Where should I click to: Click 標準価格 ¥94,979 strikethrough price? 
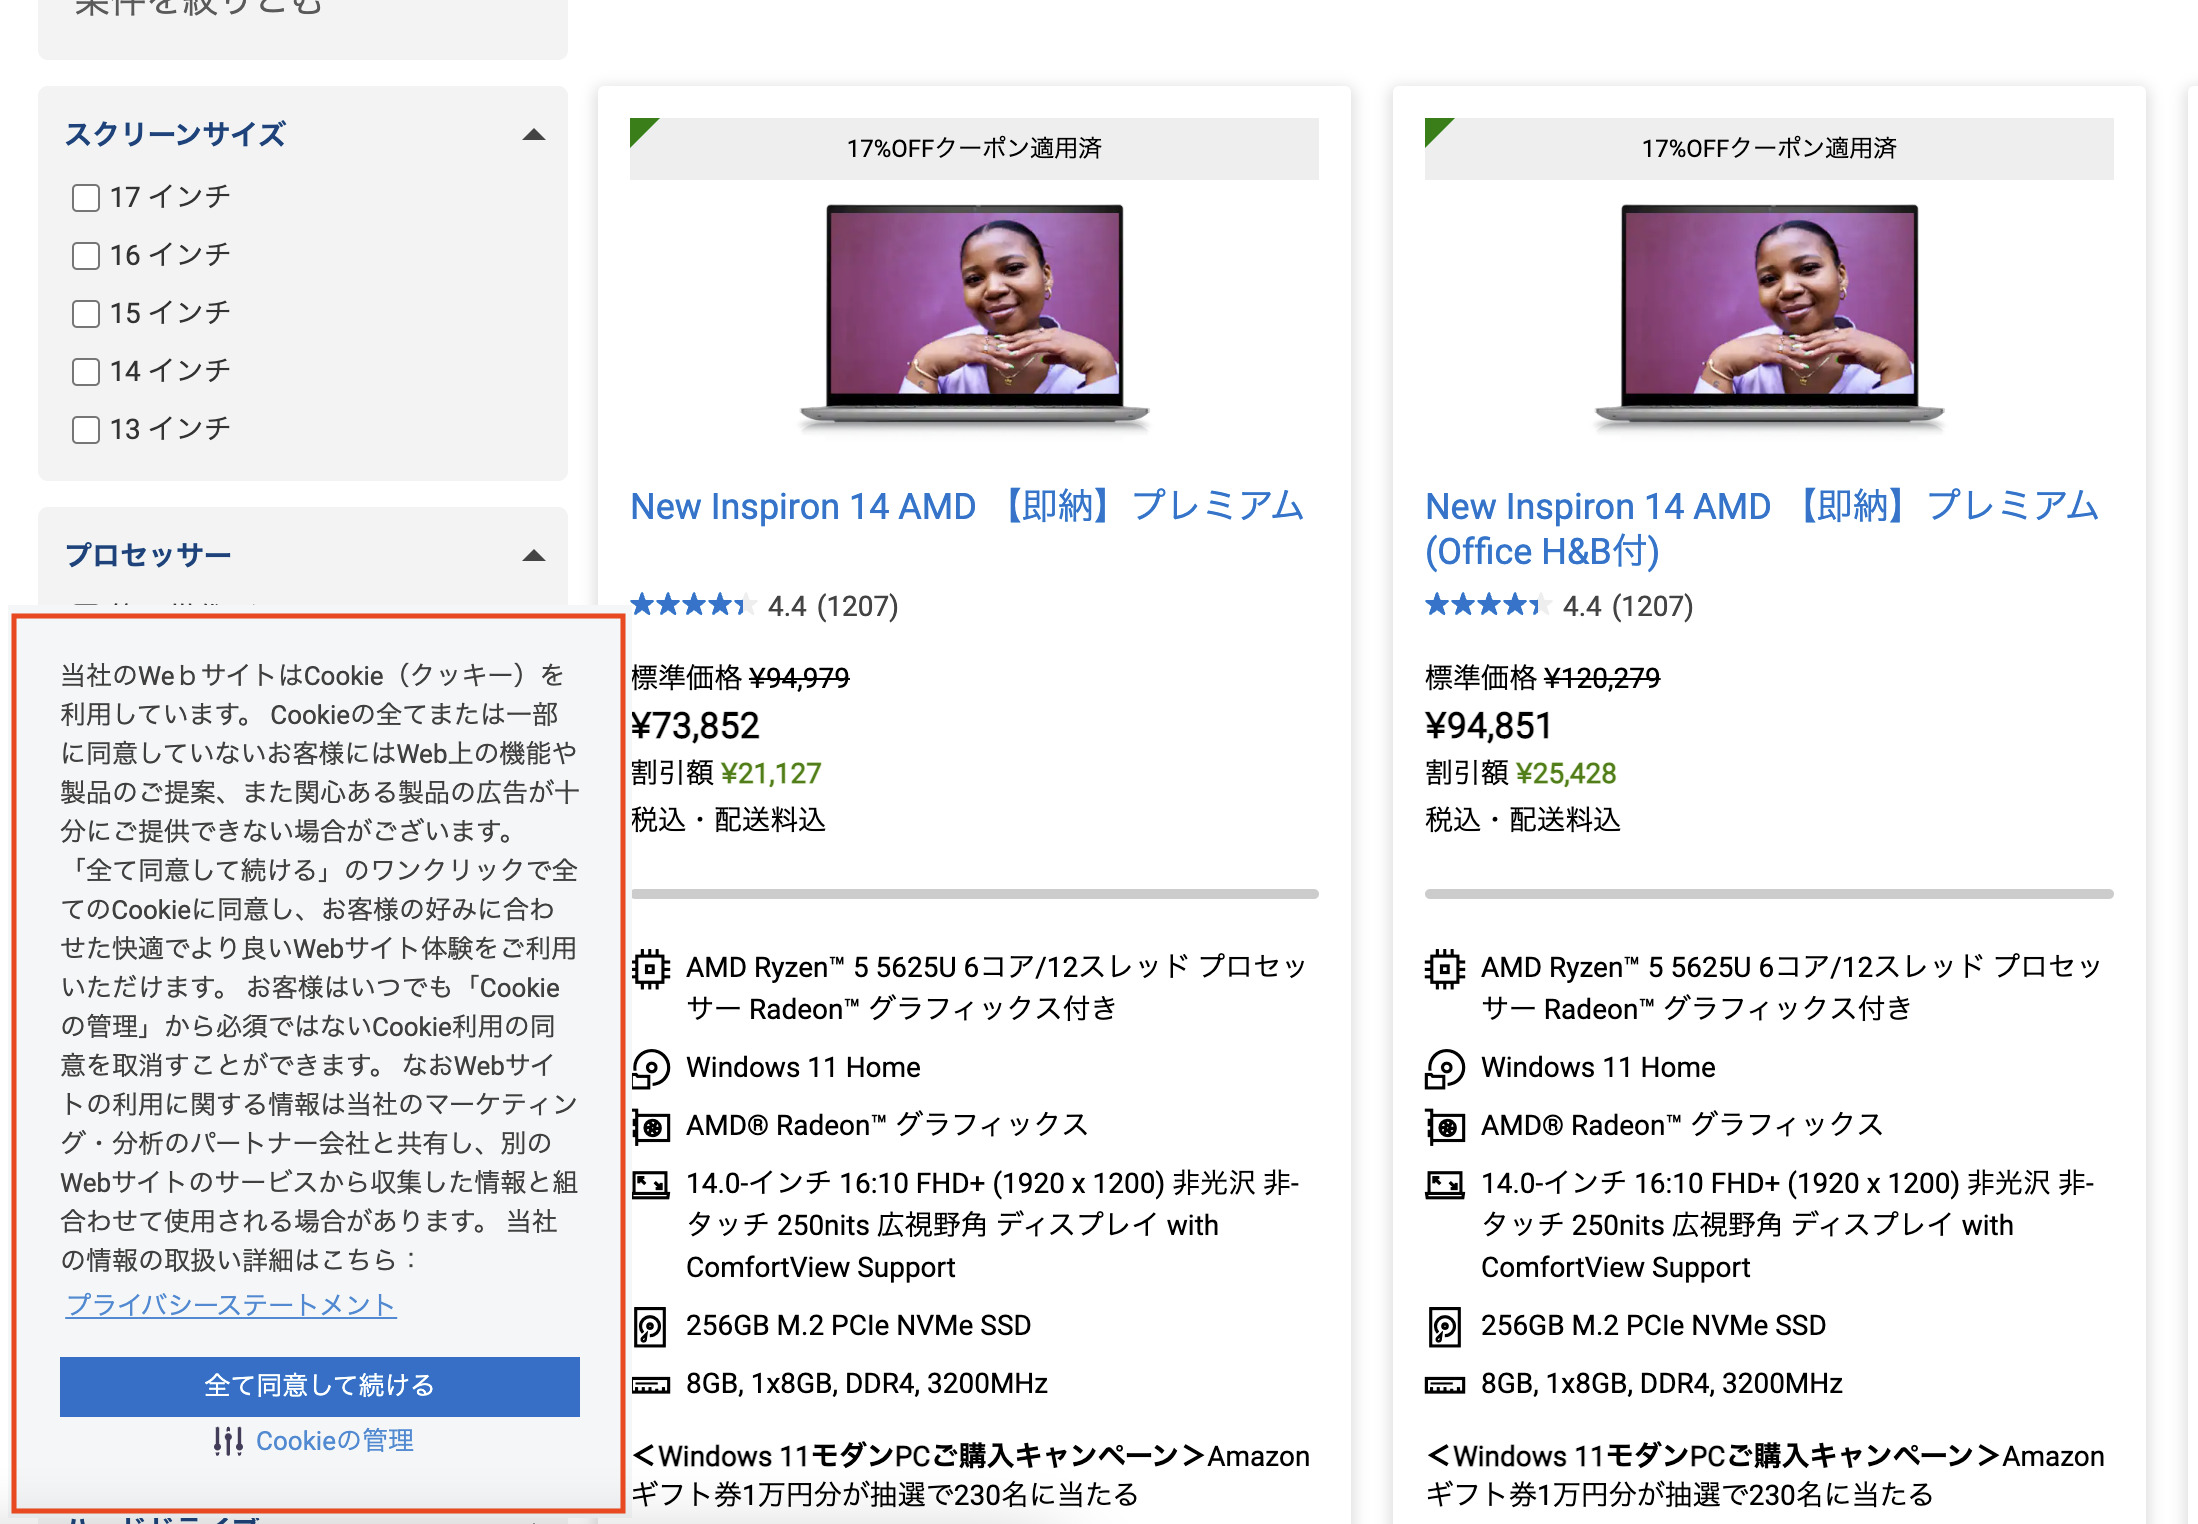click(x=740, y=678)
